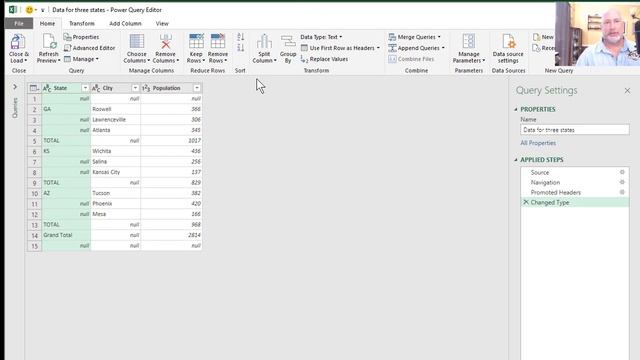Viewport: 640px width, 360px height.
Task: Click the Wichita cell
Action: [116, 151]
